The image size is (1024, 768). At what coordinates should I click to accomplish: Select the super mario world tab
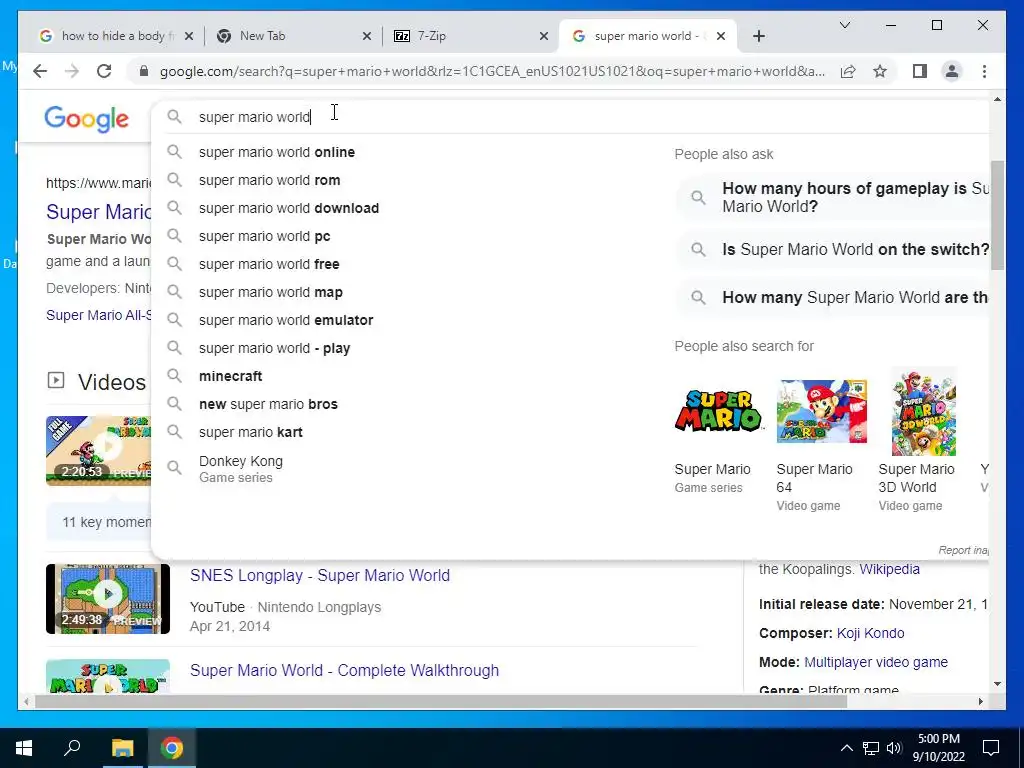(647, 36)
